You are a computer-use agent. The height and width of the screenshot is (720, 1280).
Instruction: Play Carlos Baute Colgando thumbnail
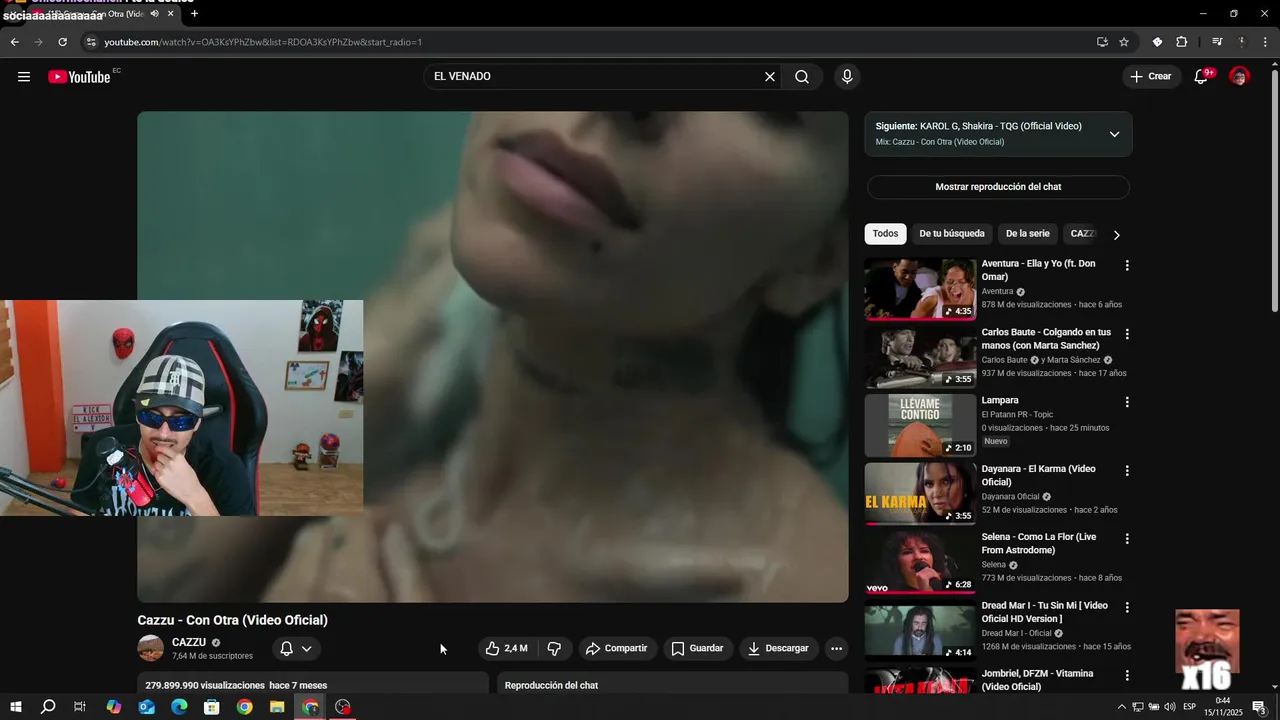point(920,356)
